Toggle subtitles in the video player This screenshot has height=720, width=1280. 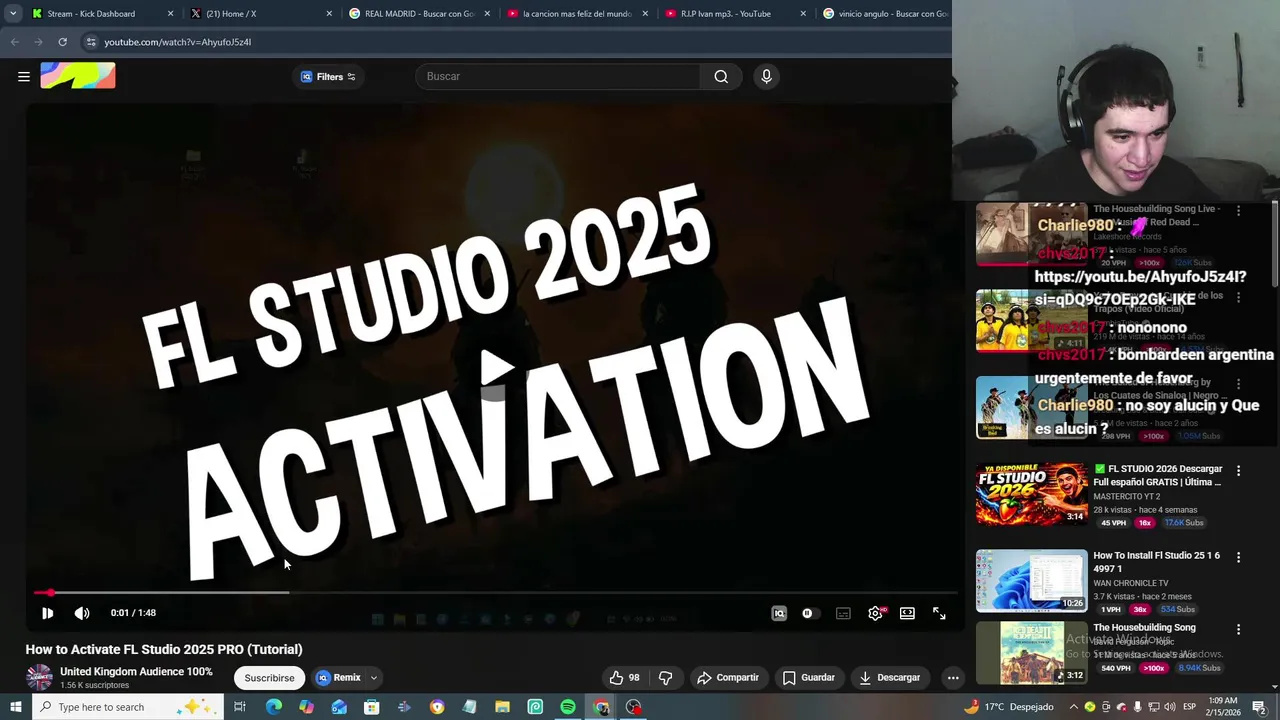coord(843,613)
